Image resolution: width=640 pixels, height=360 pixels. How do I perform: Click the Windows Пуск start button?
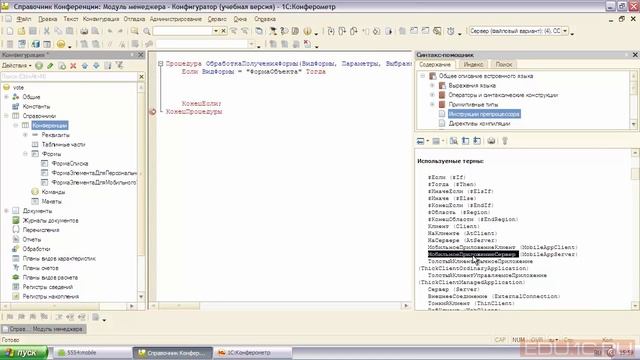coord(24,353)
